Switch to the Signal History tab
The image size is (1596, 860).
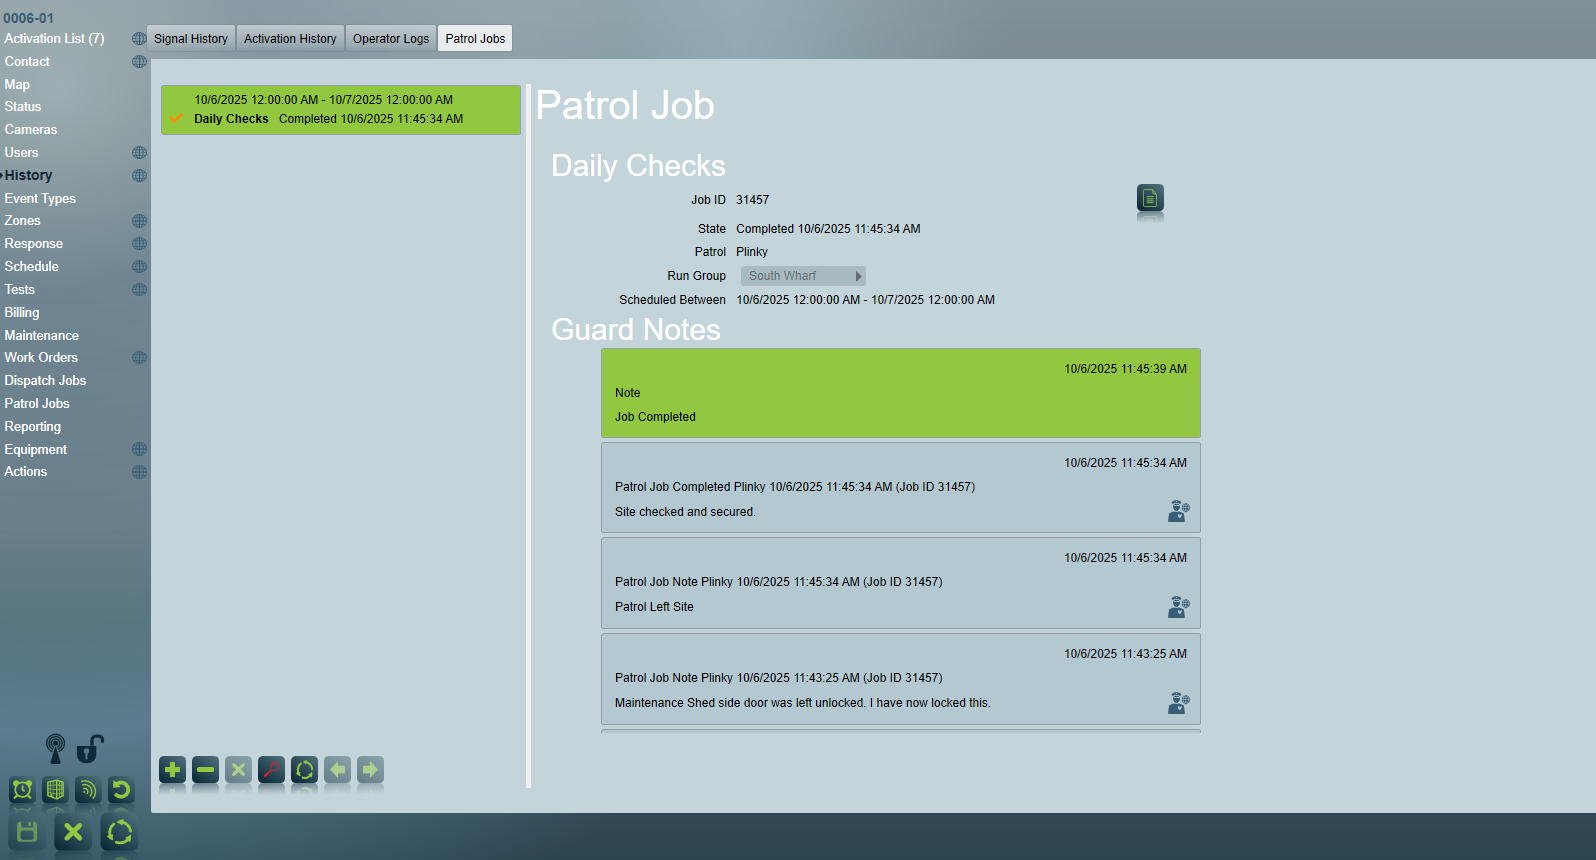190,39
